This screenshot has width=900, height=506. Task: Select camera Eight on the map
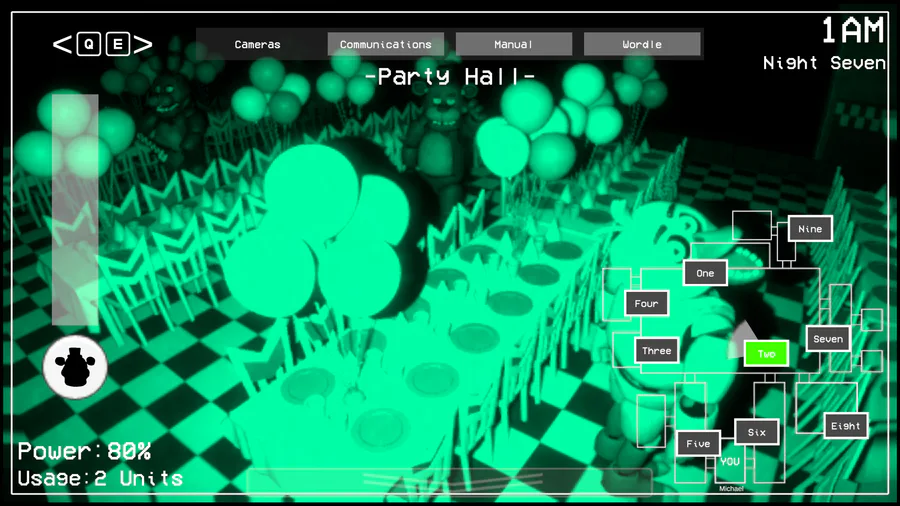point(845,426)
